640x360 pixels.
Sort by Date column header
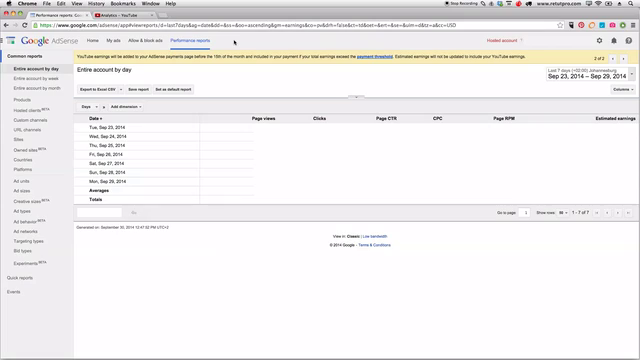point(96,118)
